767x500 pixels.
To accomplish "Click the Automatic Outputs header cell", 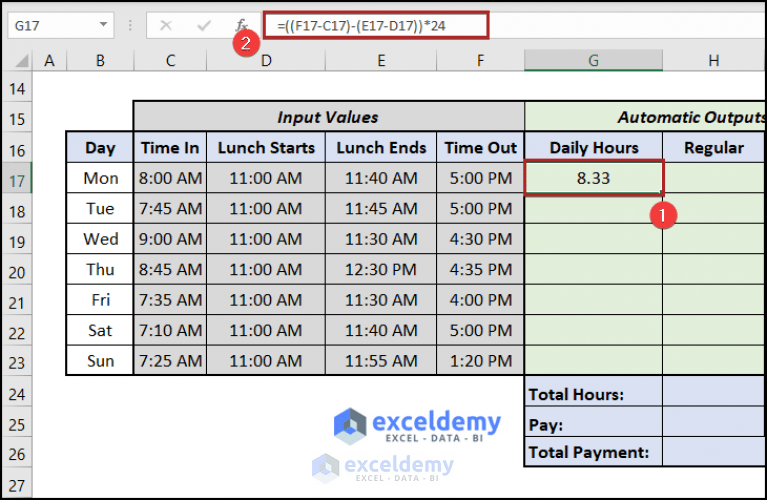I will [x=645, y=117].
